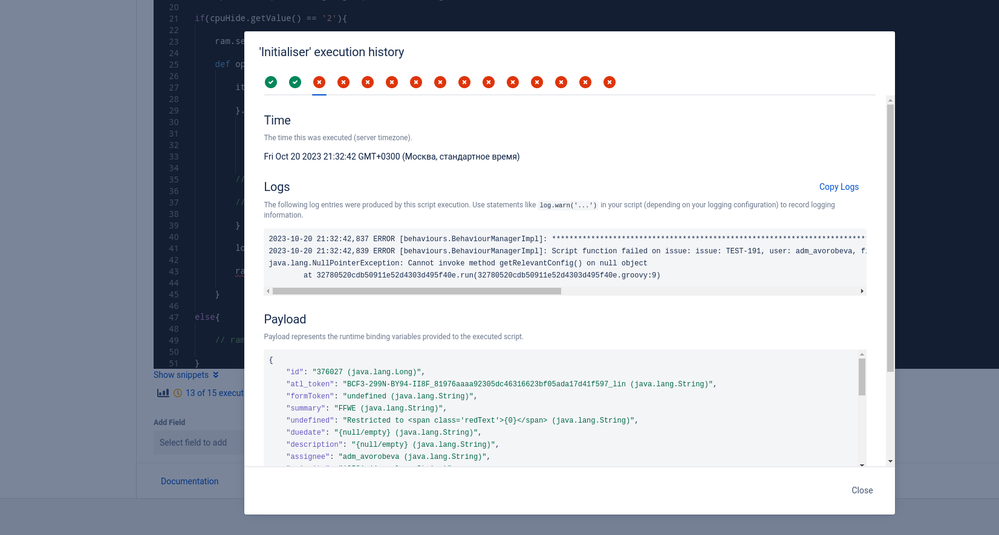Click code line 'if(cpuHide.getValue() == '2'){'
Screen dimensions: 999x535
271,18
